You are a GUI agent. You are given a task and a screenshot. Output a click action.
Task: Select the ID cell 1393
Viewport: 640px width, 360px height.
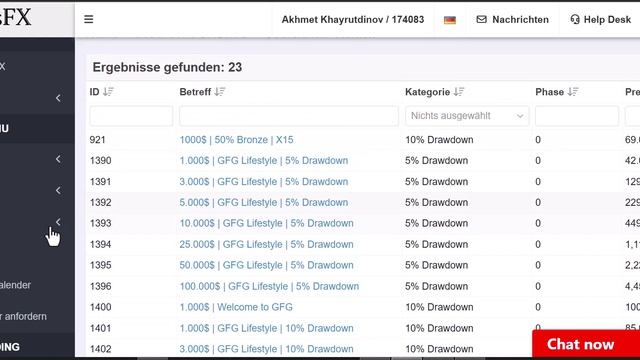100,223
